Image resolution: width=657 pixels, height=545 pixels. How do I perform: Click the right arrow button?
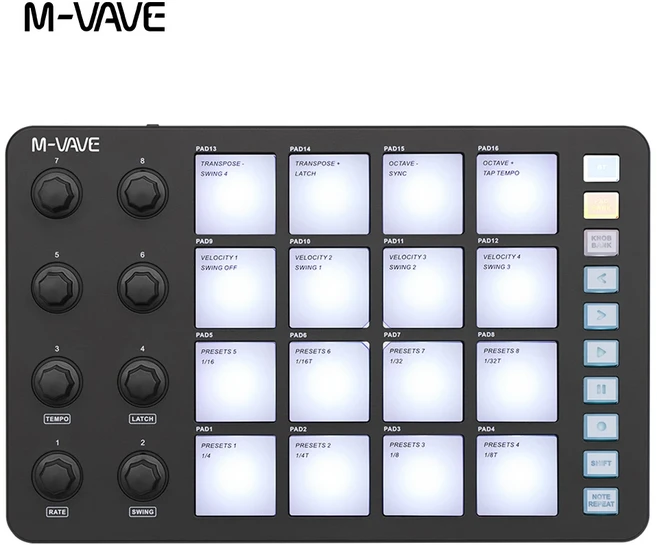(601, 316)
